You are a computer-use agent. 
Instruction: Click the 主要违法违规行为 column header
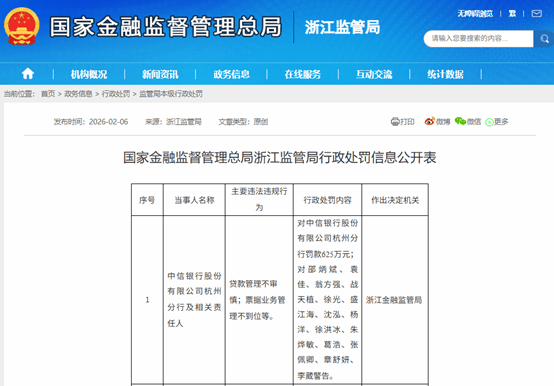tap(259, 200)
